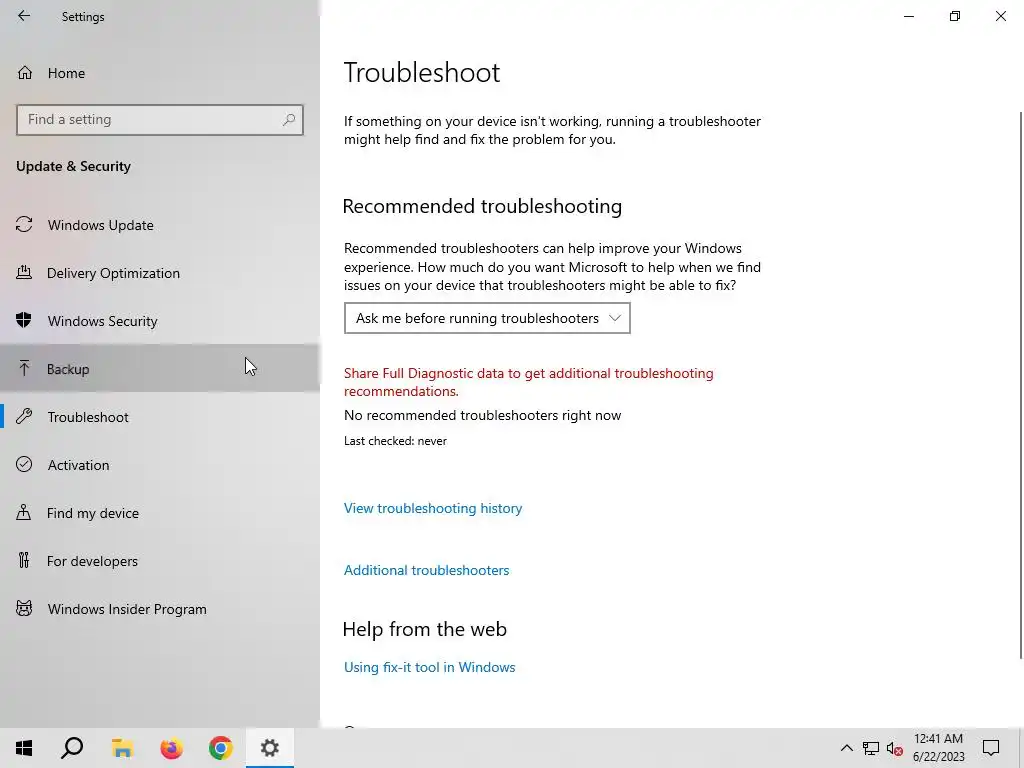1024x768 pixels.
Task: Launch Google Chrome from the taskbar
Action: (221, 748)
